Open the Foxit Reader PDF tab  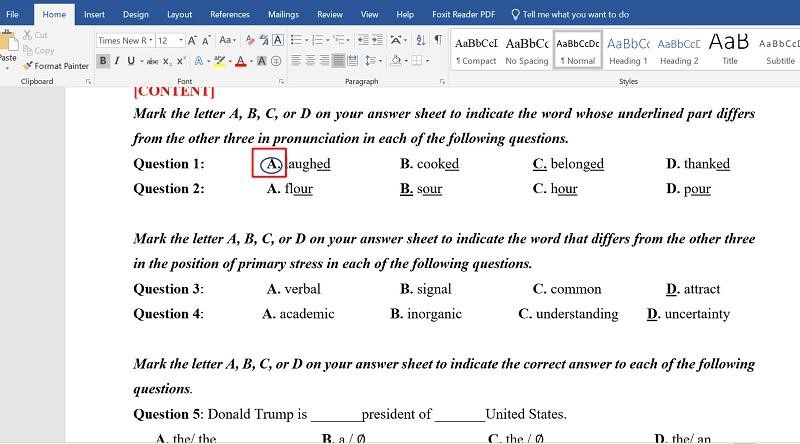pyautogui.click(x=463, y=14)
